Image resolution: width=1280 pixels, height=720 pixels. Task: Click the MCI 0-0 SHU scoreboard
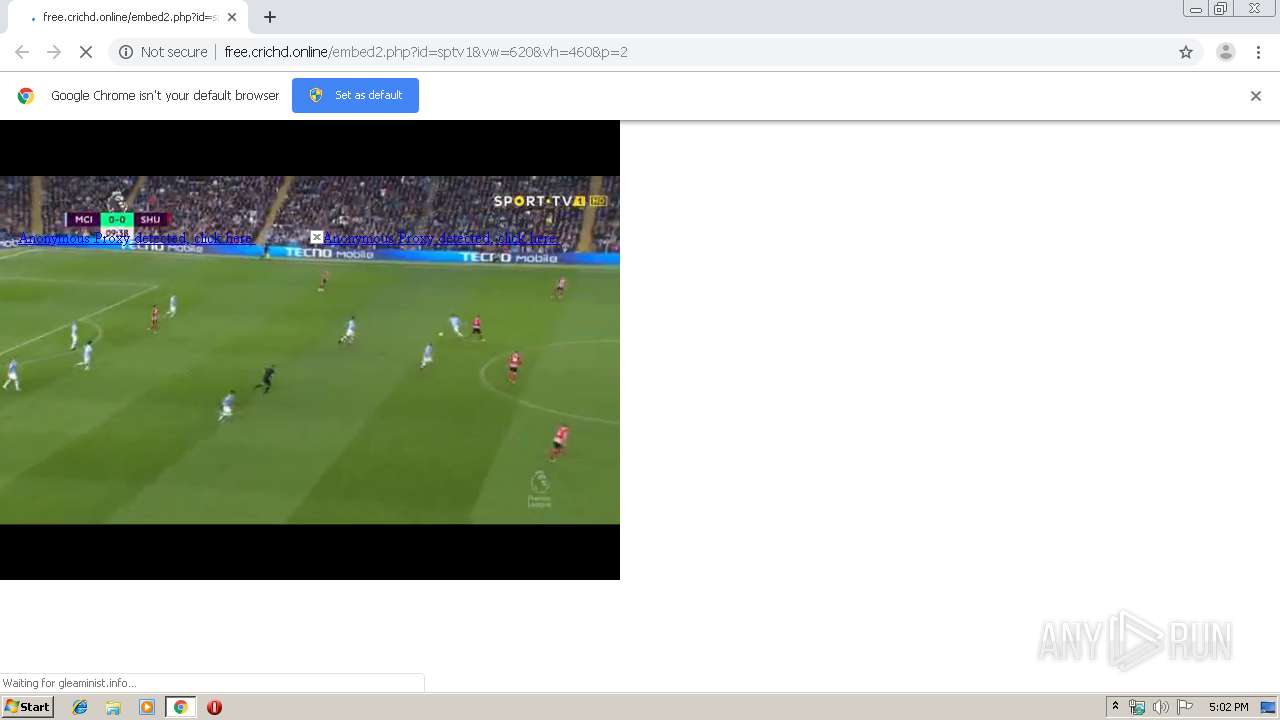coord(117,220)
